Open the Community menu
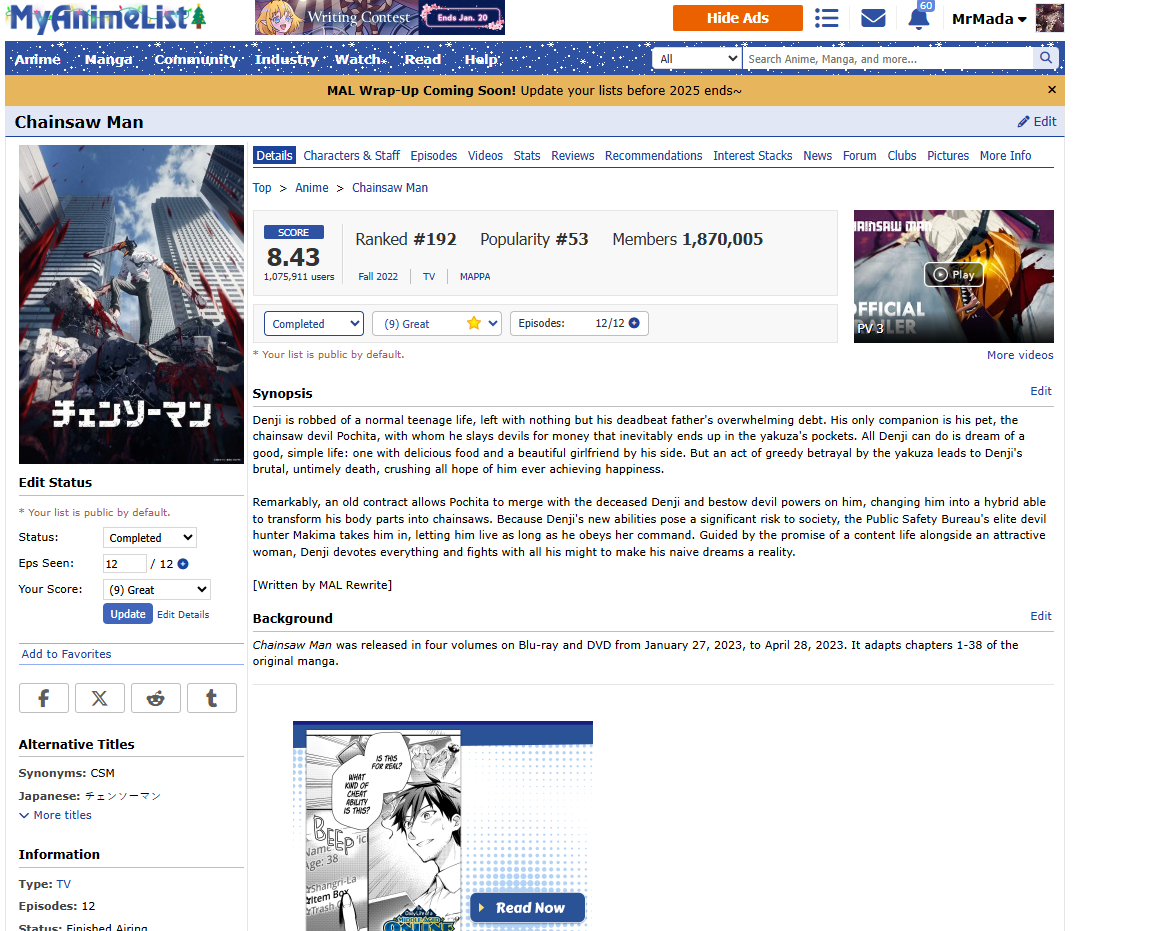 click(196, 59)
